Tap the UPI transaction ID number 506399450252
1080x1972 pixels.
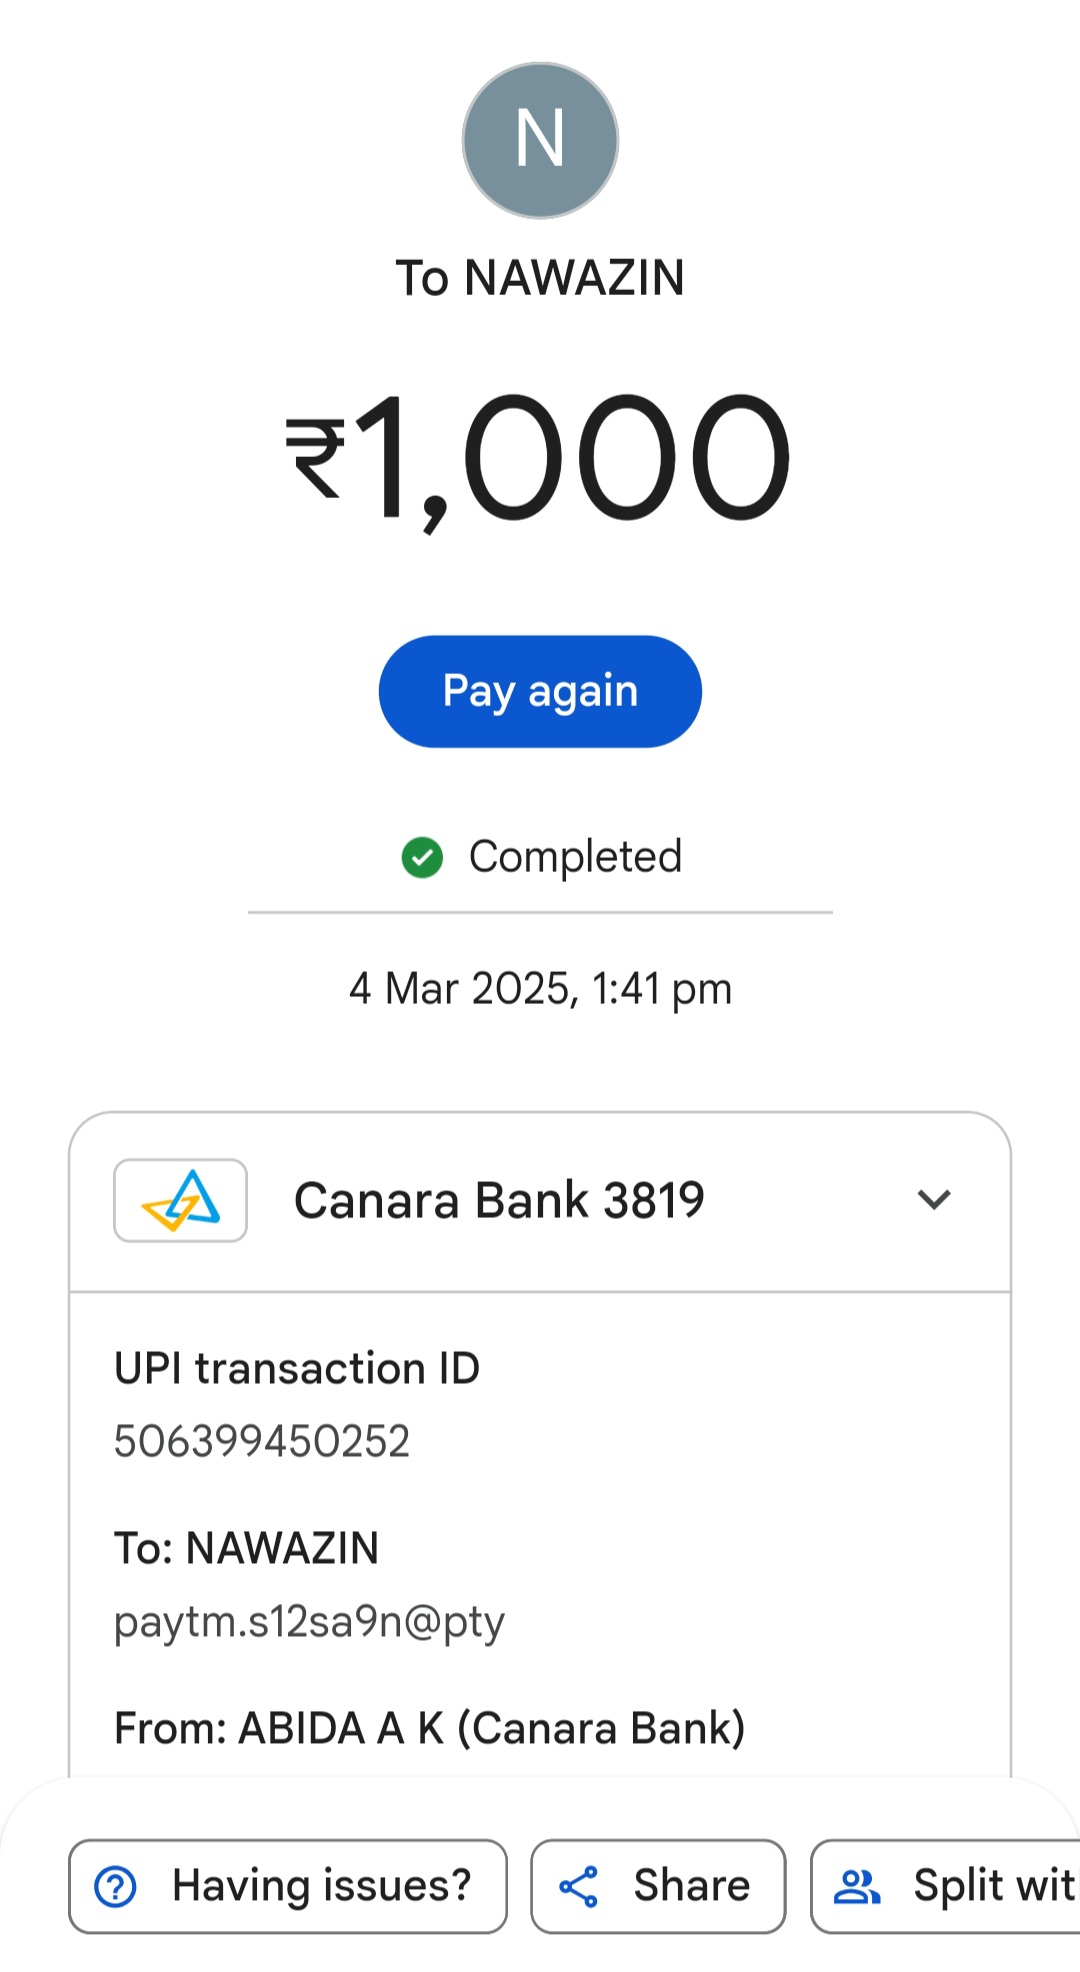pyautogui.click(x=262, y=1441)
